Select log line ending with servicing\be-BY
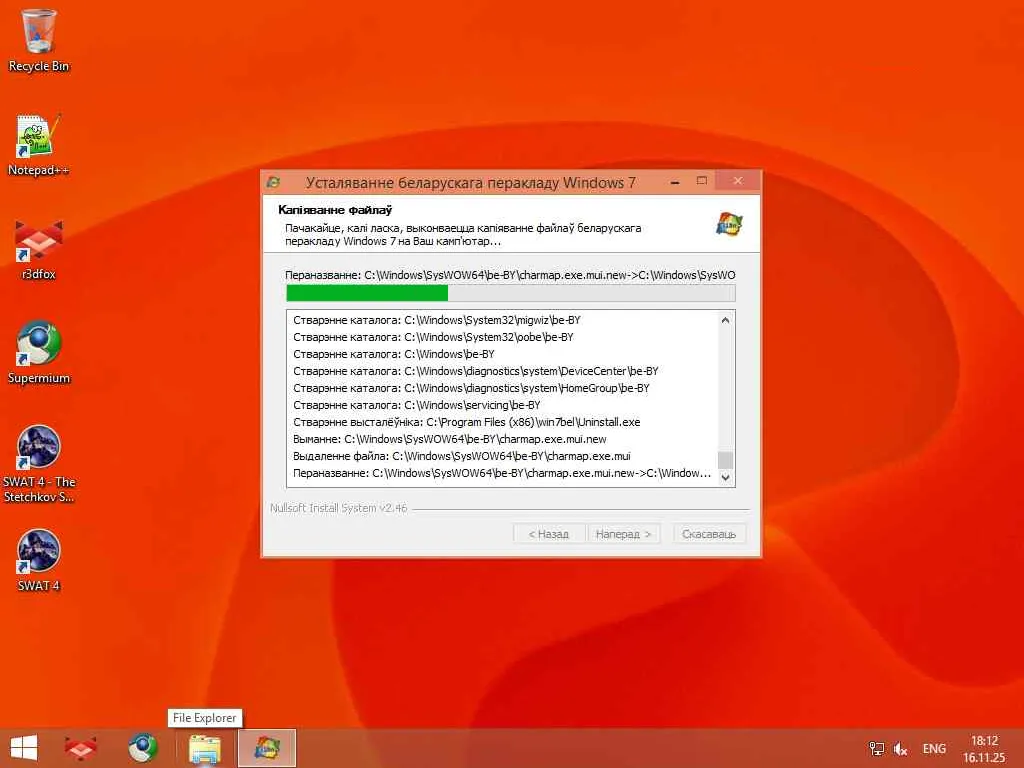The height and width of the screenshot is (768, 1024). pyautogui.click(x=417, y=405)
